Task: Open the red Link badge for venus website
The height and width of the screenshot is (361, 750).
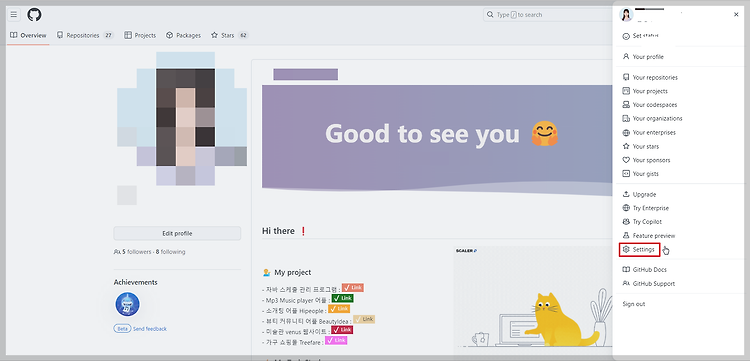Action: [x=342, y=330]
